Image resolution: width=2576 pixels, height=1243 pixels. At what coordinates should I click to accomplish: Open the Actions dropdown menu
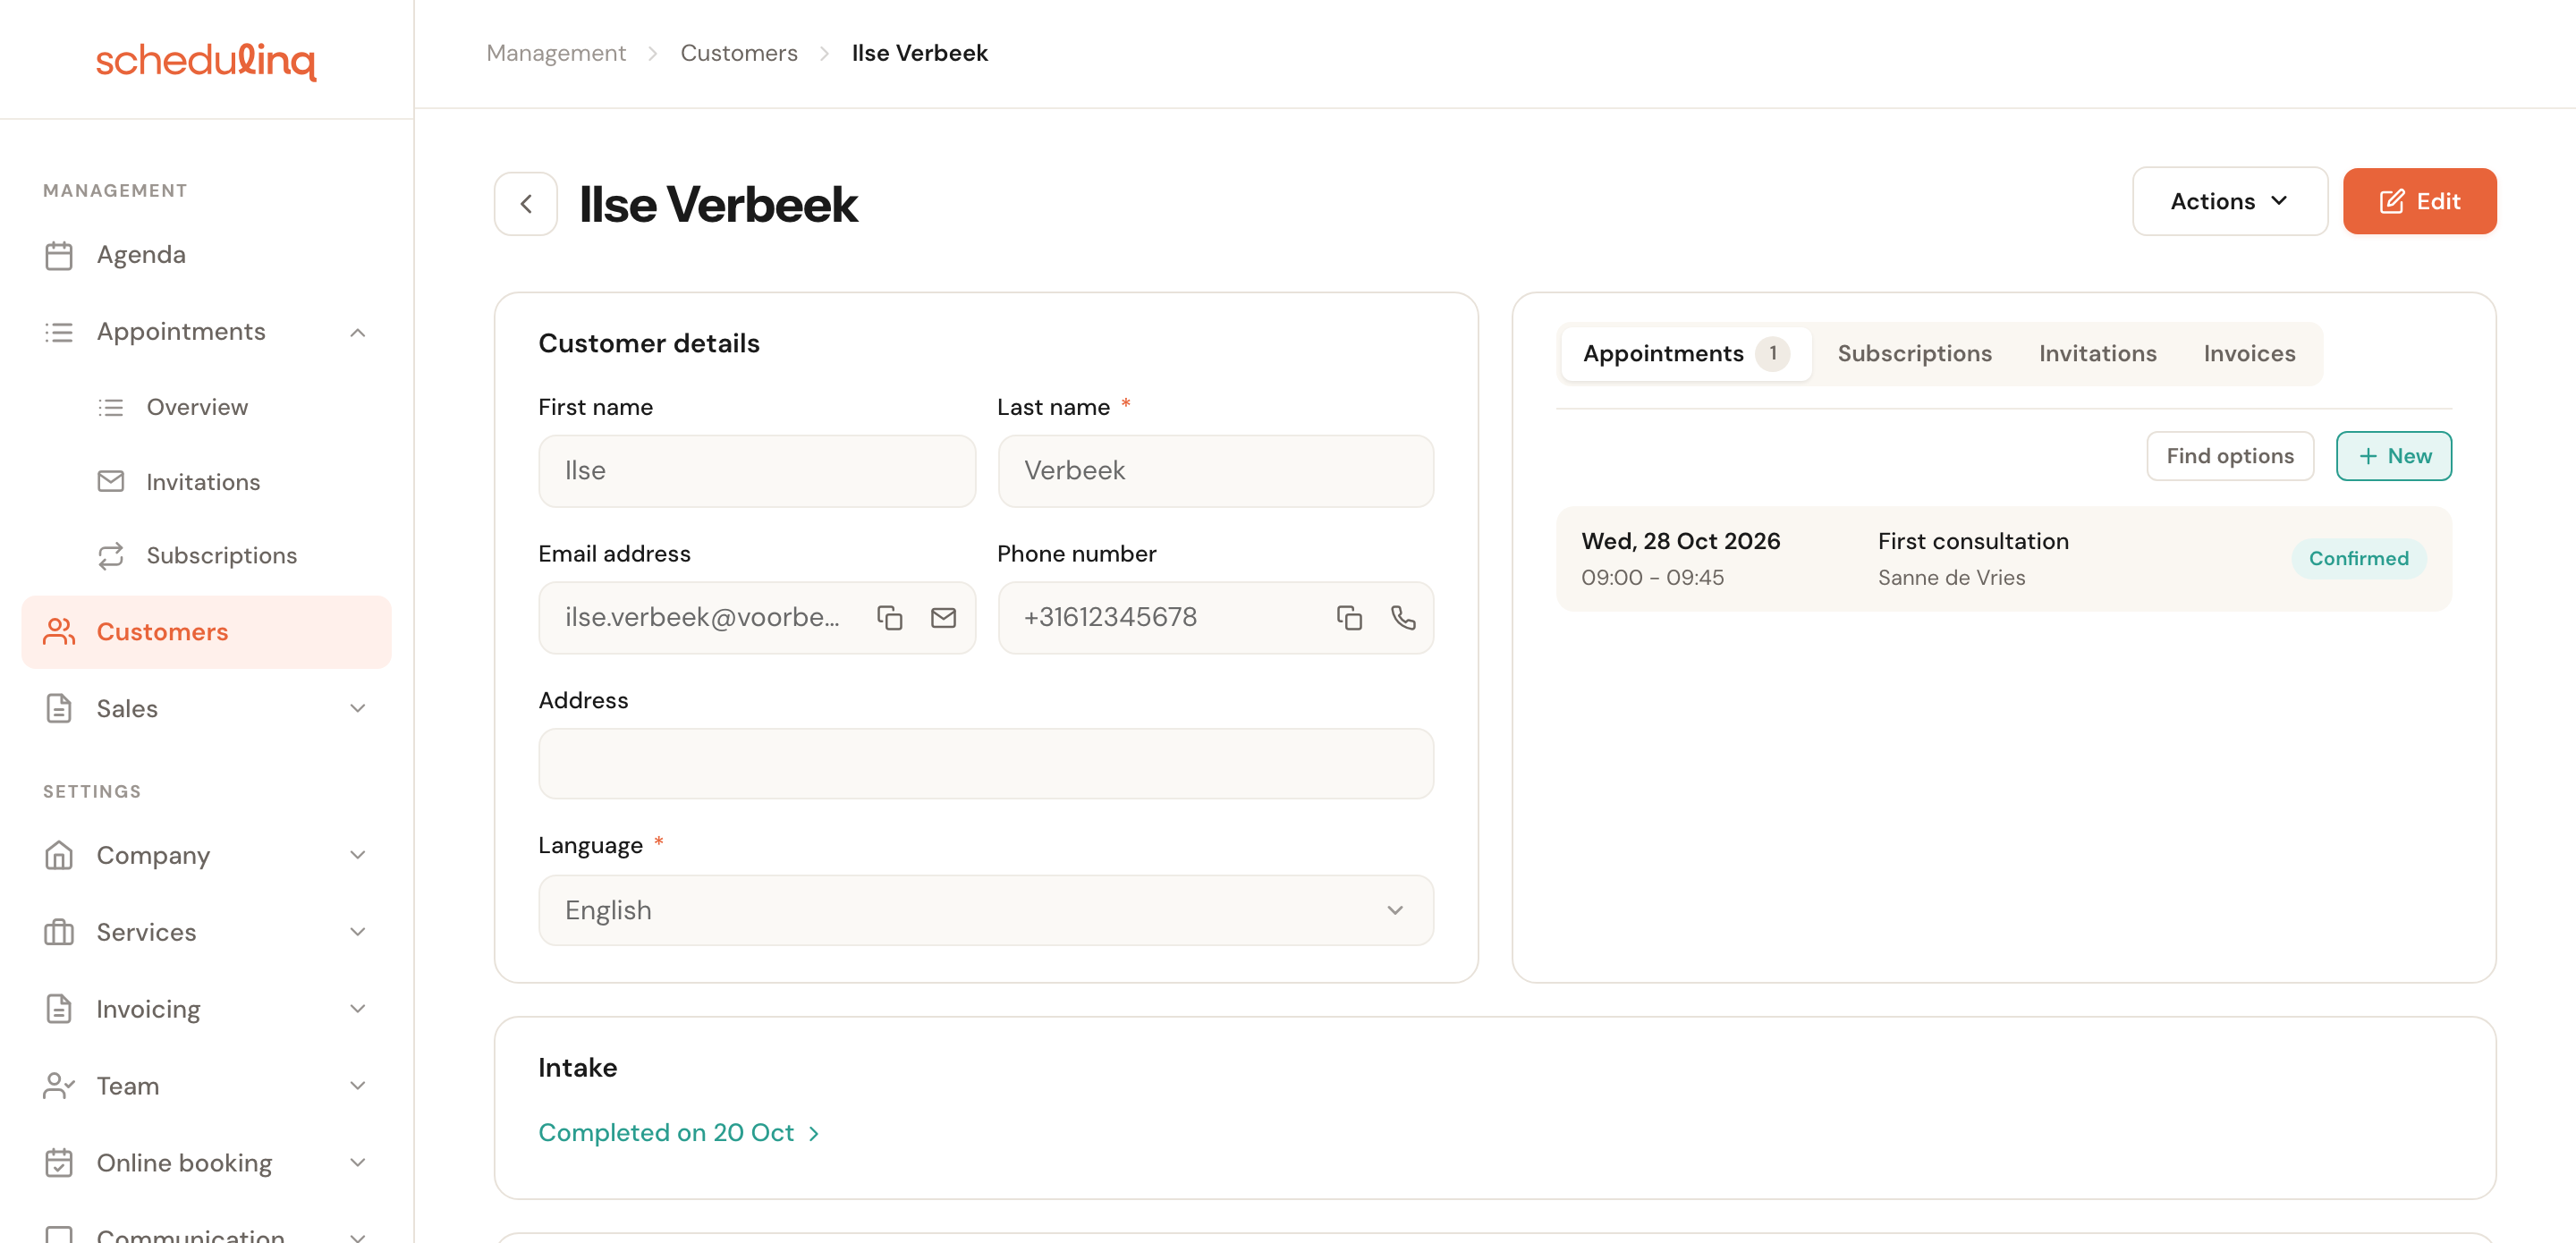pos(2229,202)
